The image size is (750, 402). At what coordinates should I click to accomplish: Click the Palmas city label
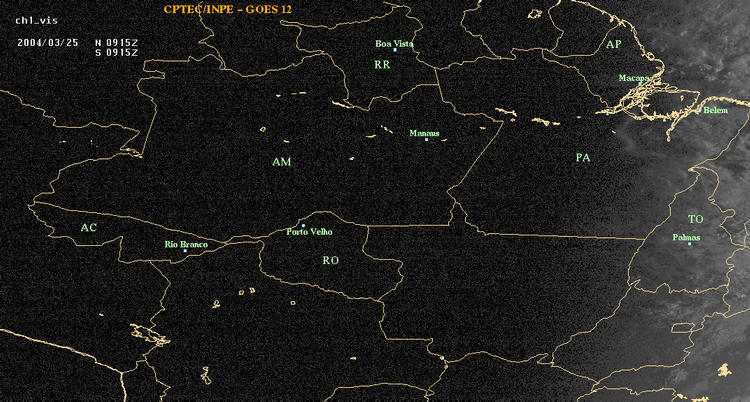coord(686,237)
